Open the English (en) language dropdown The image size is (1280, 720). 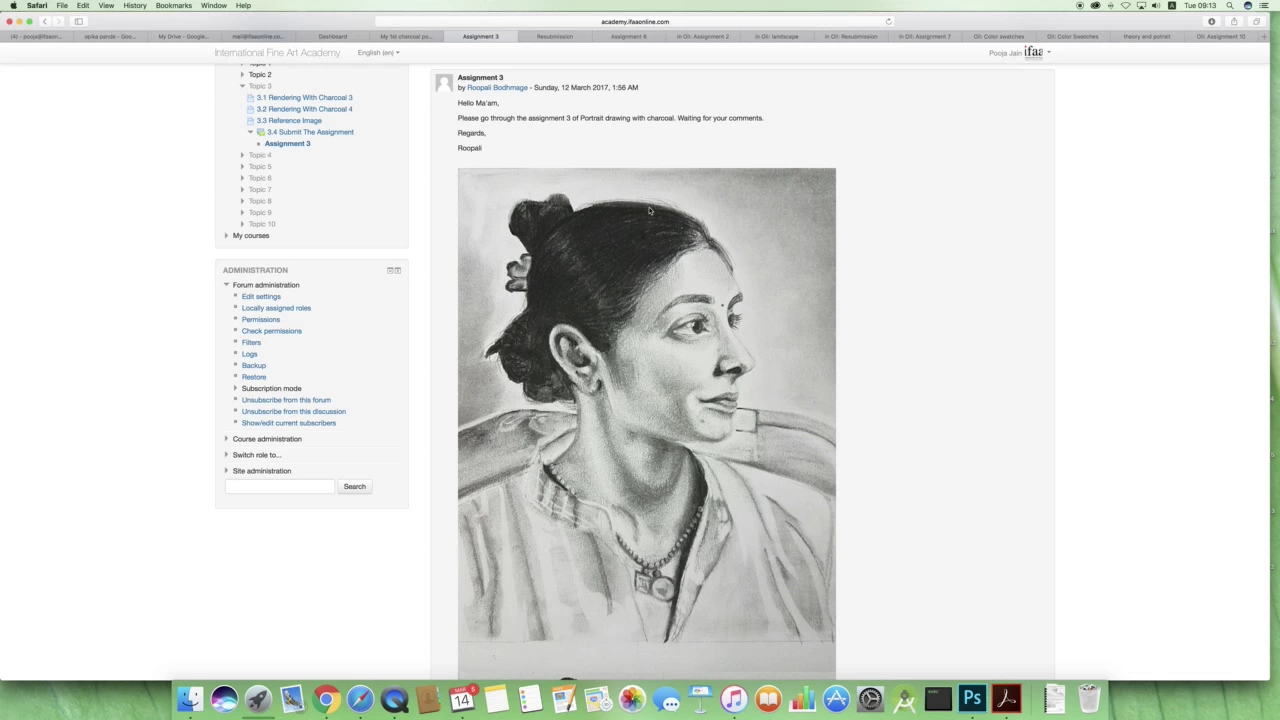pos(378,53)
